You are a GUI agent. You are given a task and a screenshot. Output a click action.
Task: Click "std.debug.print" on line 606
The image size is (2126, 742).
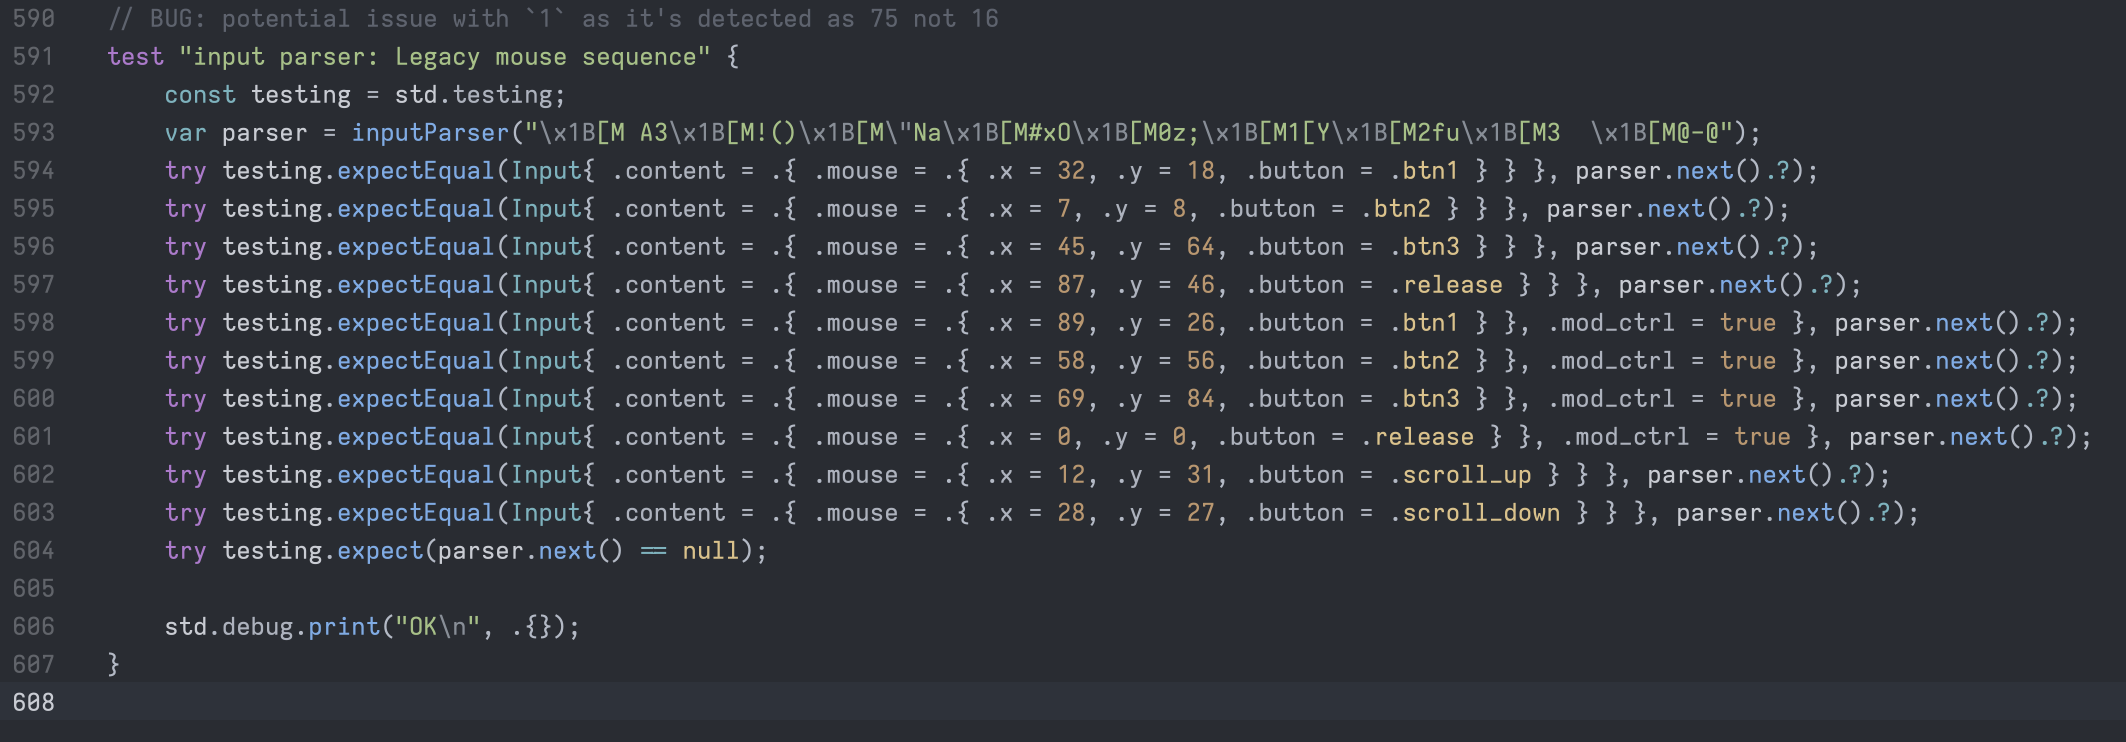[272, 627]
